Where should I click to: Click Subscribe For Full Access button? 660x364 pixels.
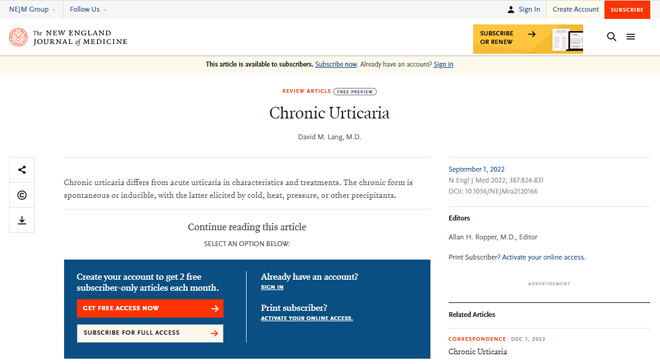[150, 333]
